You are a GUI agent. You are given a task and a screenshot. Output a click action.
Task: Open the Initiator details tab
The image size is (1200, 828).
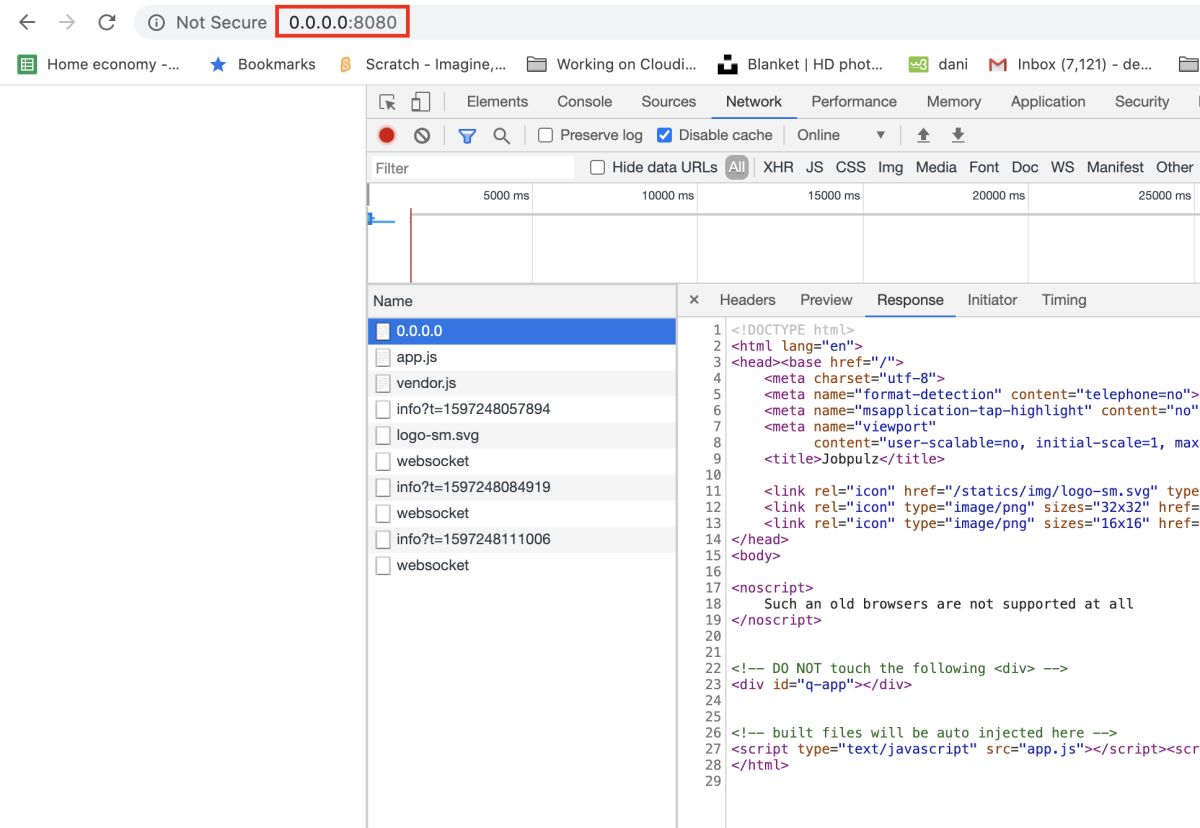(x=992, y=300)
